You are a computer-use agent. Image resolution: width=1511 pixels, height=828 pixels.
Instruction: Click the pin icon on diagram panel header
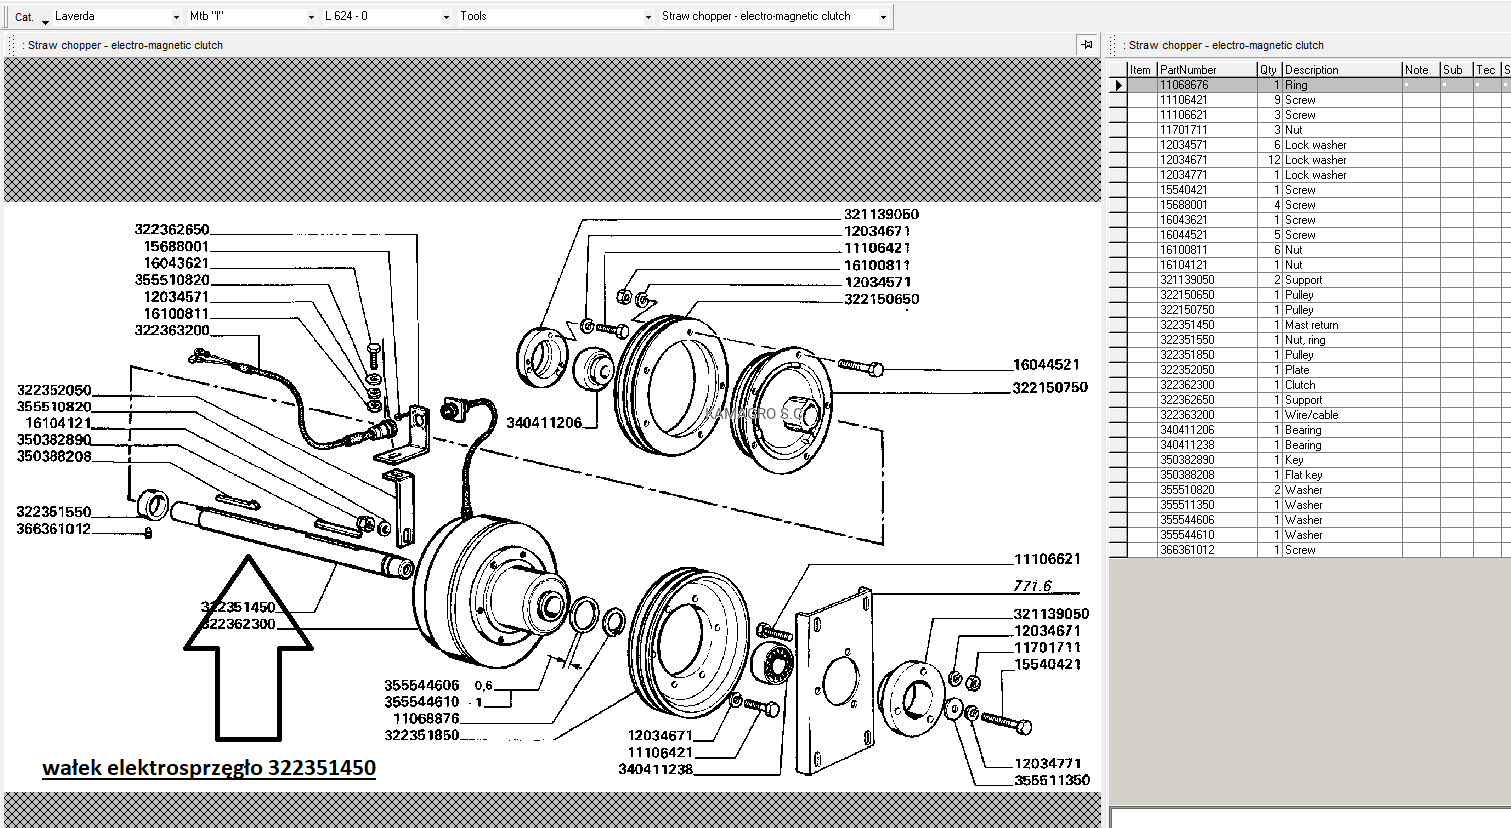[x=1087, y=45]
